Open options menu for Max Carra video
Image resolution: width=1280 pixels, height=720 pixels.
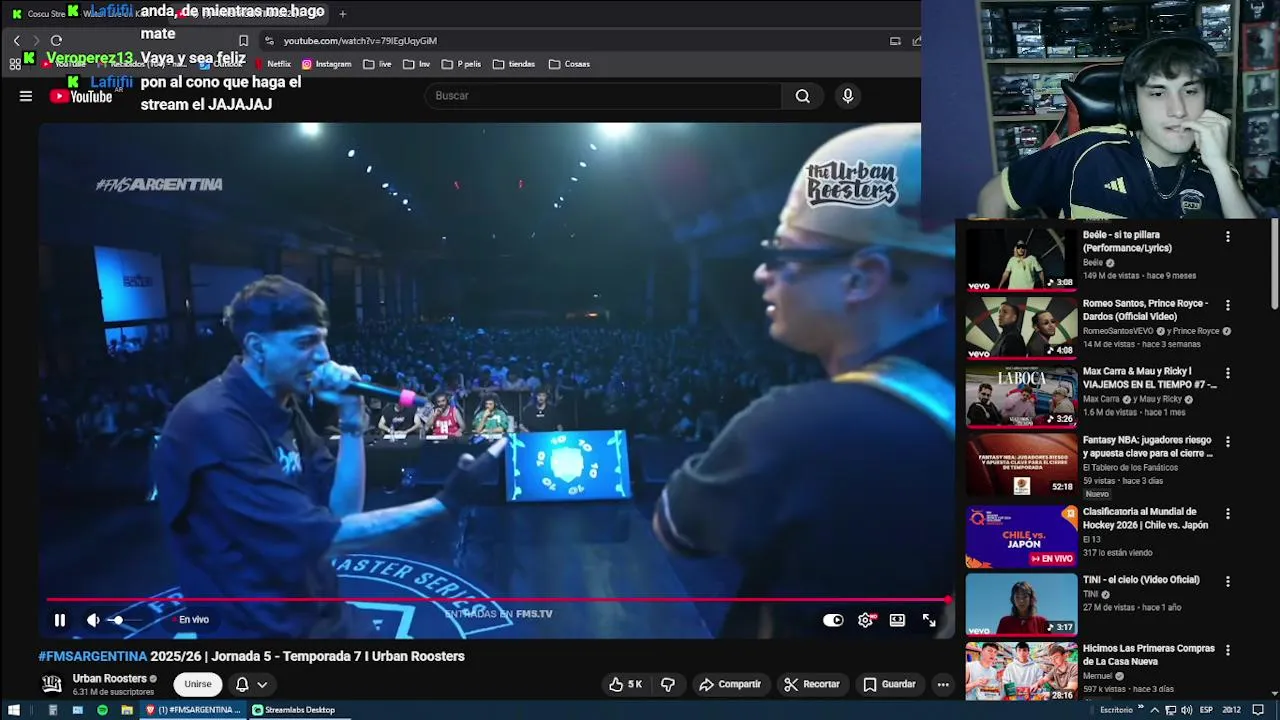(x=1228, y=373)
